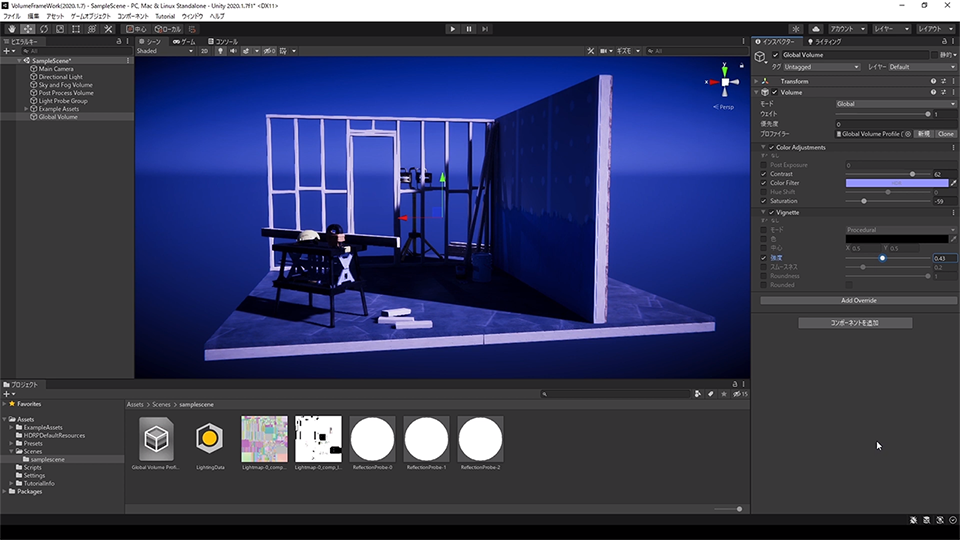The image size is (960, 540).
Task: Click the Pause button
Action: point(469,29)
